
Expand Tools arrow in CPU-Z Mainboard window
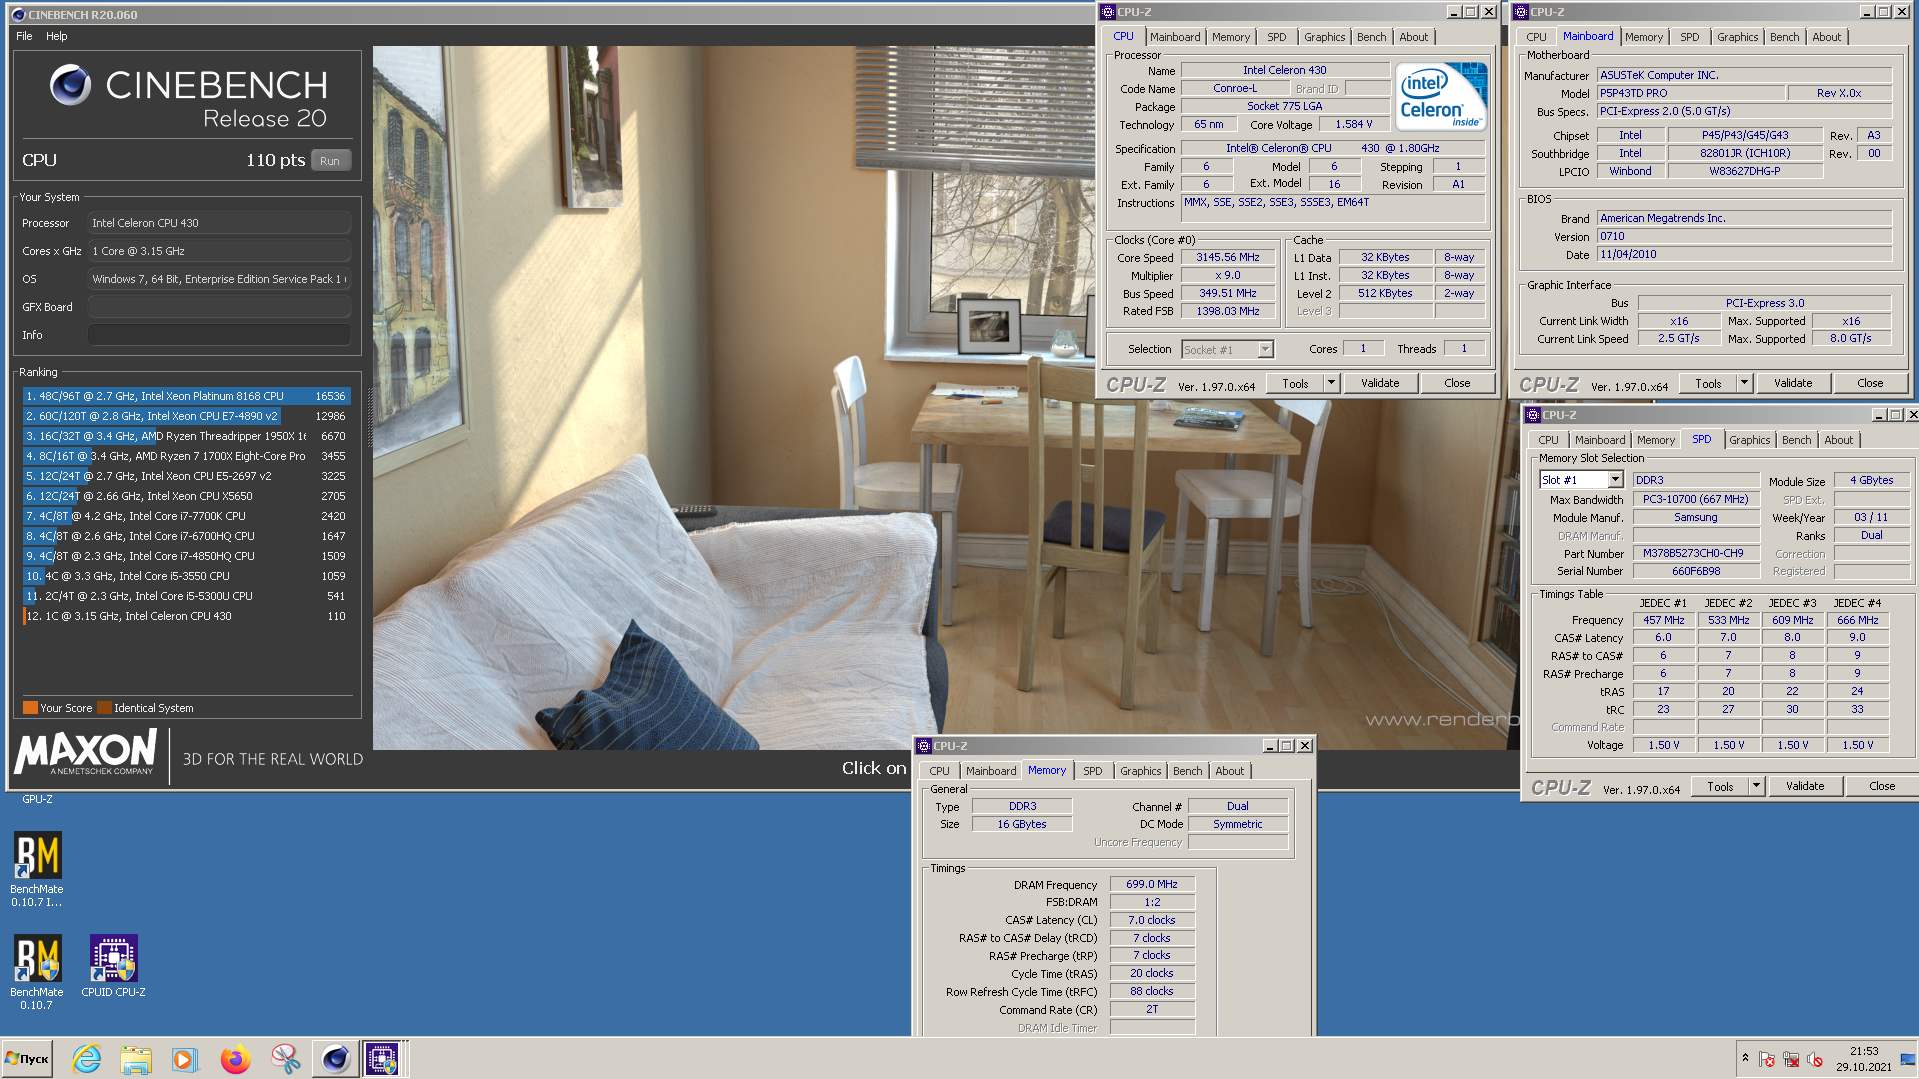click(1744, 383)
